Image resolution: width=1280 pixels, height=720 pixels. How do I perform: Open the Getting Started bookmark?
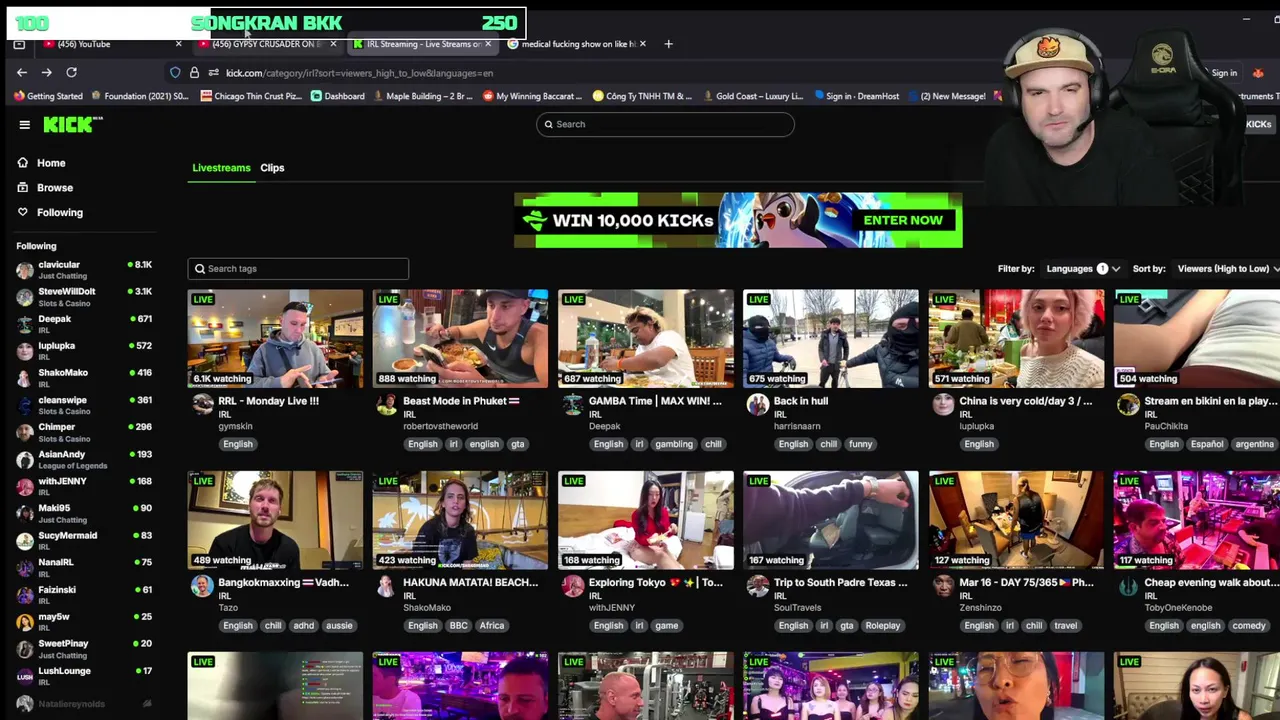[48, 96]
